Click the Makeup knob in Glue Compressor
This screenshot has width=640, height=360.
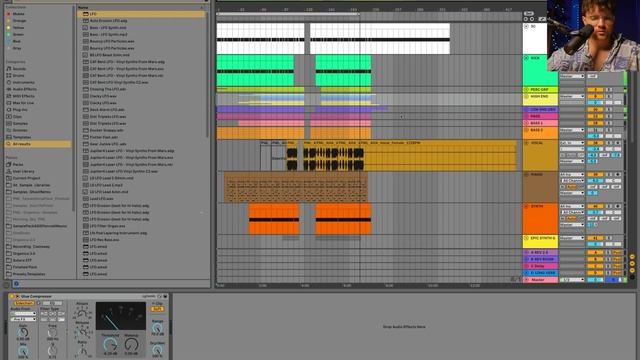coord(131,345)
